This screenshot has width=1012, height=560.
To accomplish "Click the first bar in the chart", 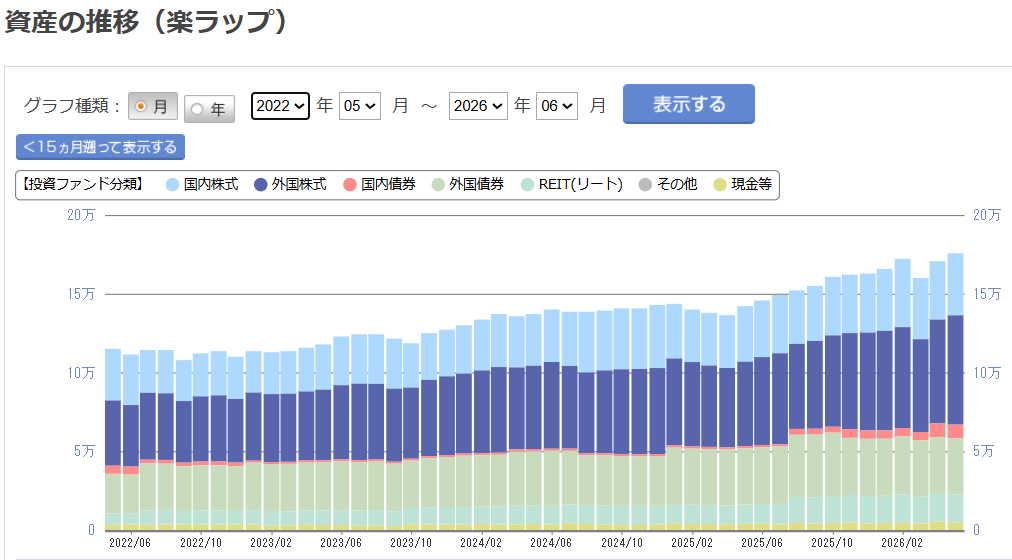I will tap(113, 439).
